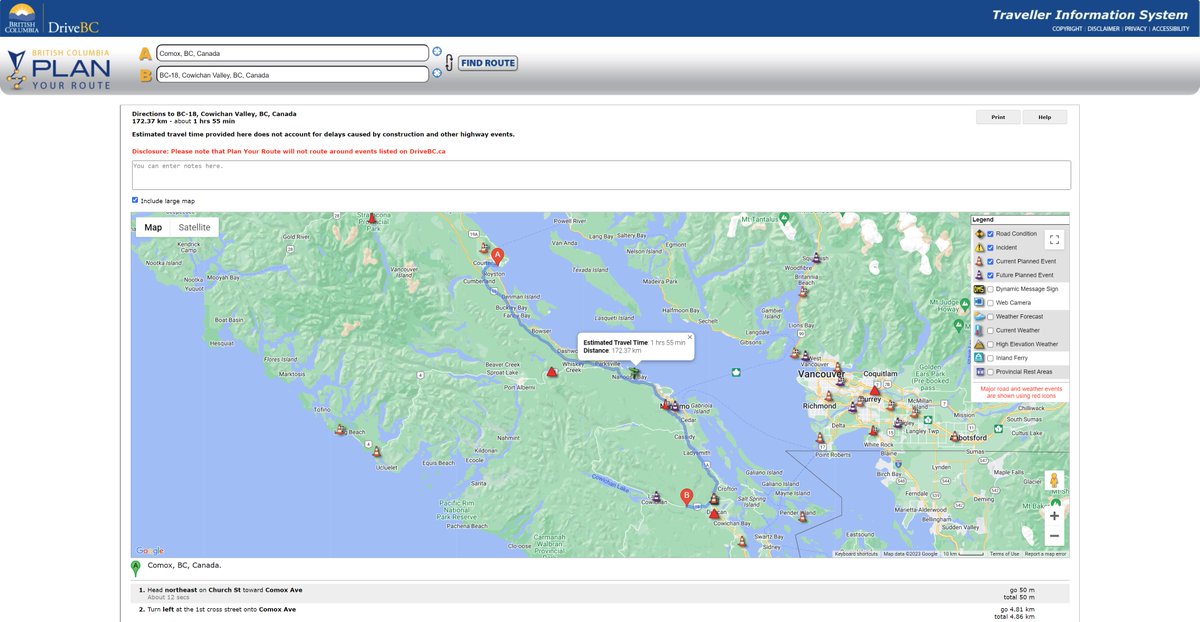Uncheck the Include large map option

pyautogui.click(x=135, y=199)
